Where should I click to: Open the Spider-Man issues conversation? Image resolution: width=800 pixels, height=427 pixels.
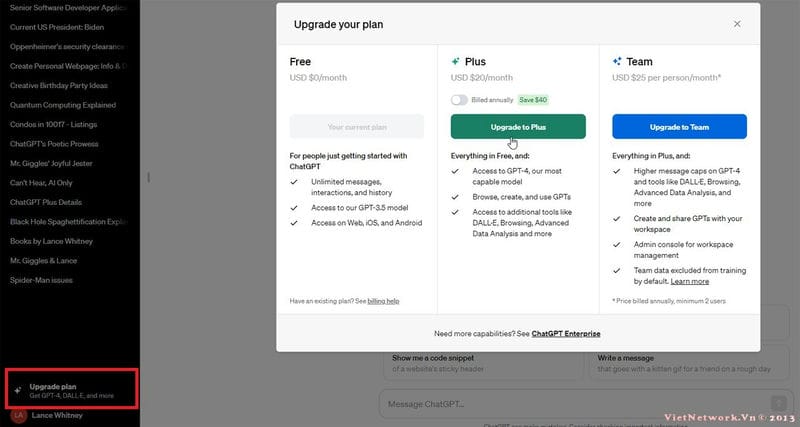42,280
